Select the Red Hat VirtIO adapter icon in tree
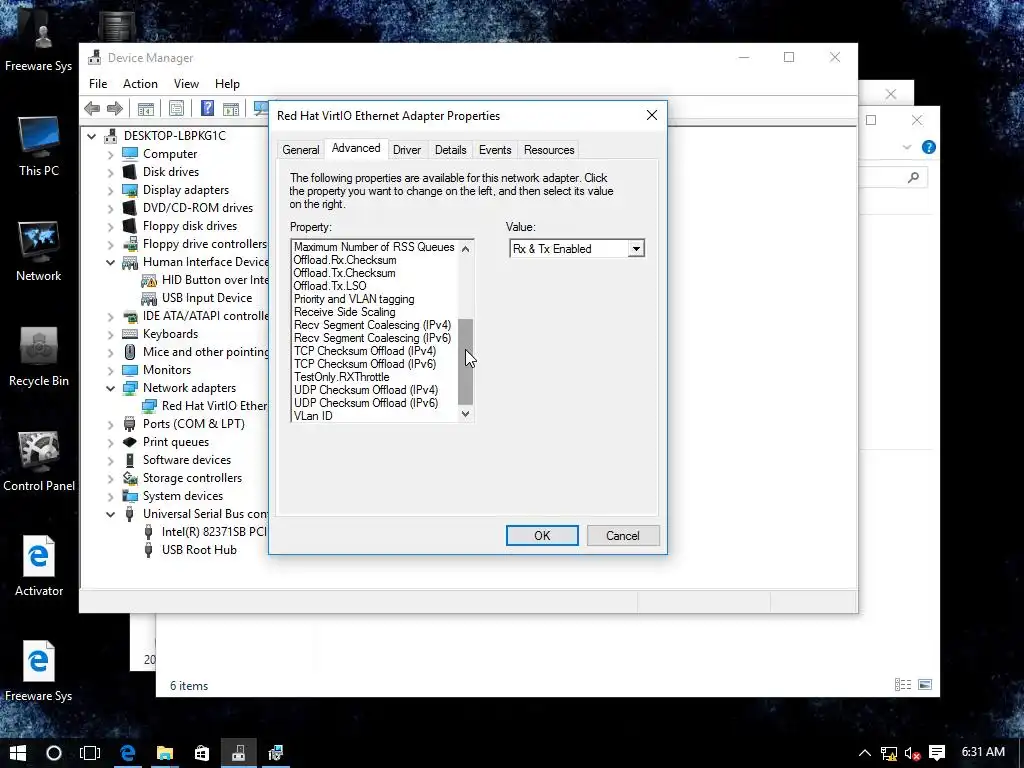This screenshot has width=1024, height=768. (149, 406)
